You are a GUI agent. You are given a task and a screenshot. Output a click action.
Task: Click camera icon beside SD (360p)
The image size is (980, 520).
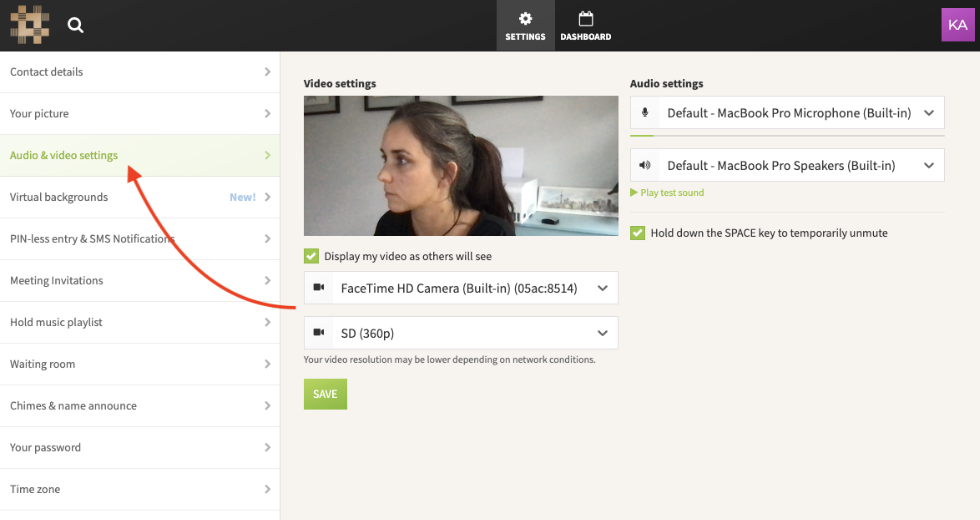tap(319, 332)
